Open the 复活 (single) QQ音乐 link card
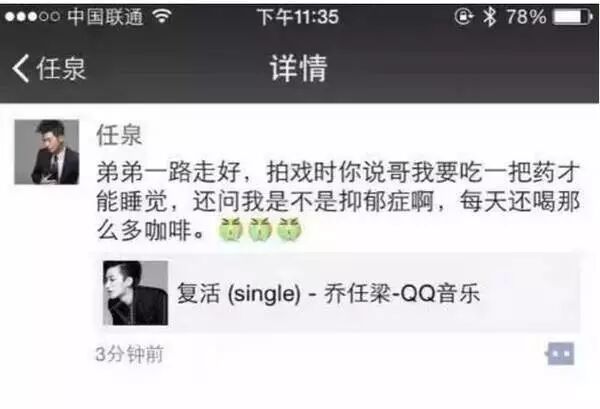The image size is (600, 409). (x=339, y=293)
